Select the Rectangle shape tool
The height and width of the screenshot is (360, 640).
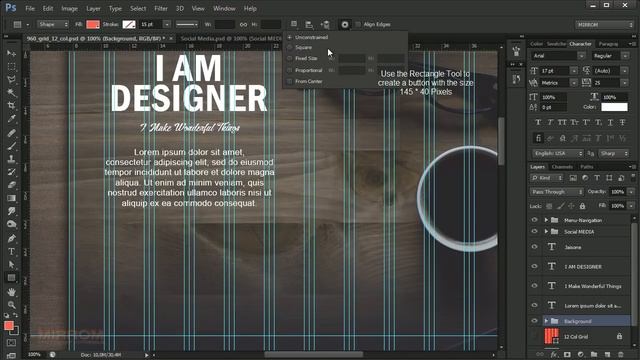[11, 278]
